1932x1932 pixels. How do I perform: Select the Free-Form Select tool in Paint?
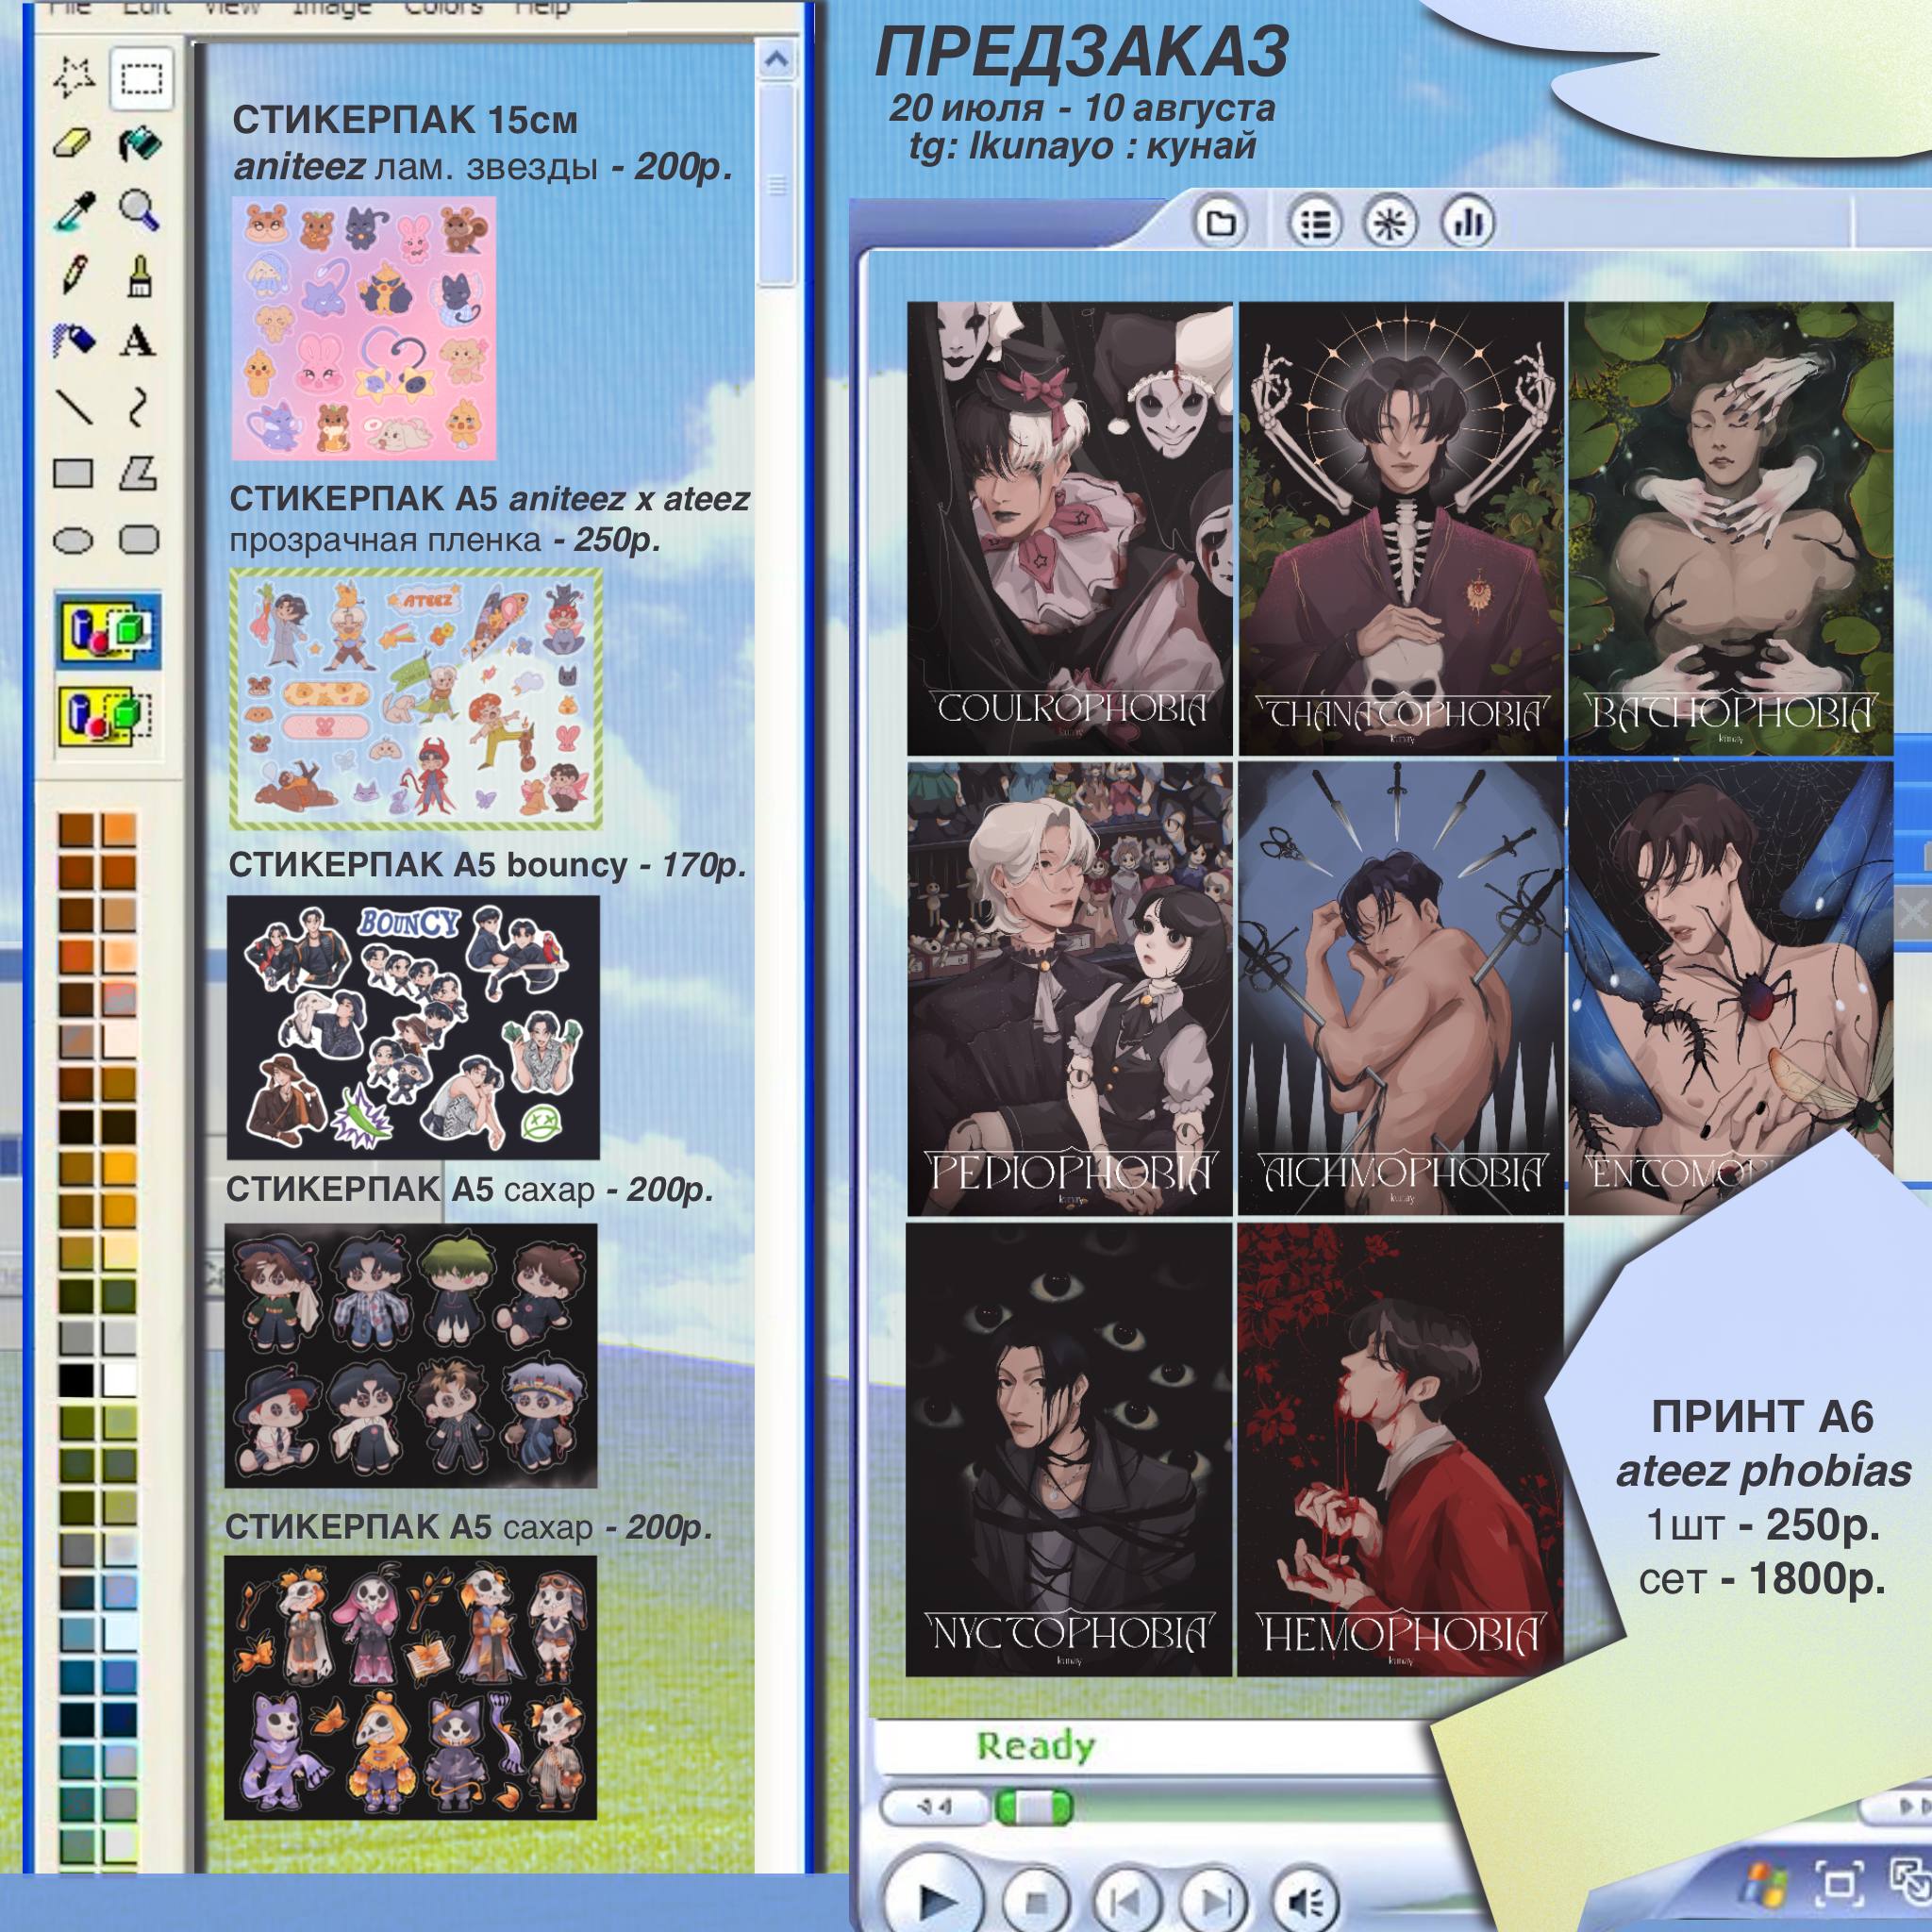[75, 77]
